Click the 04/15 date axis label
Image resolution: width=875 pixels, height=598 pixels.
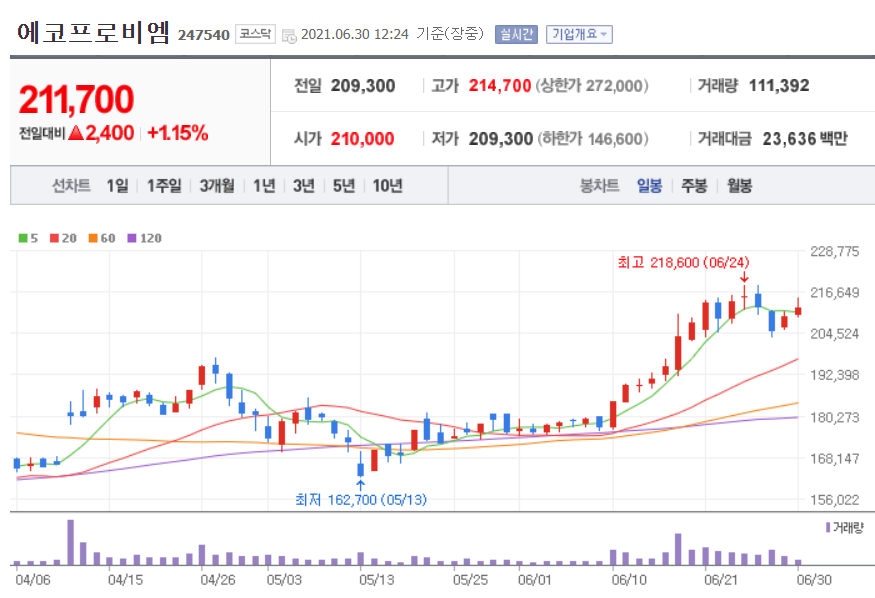click(125, 580)
